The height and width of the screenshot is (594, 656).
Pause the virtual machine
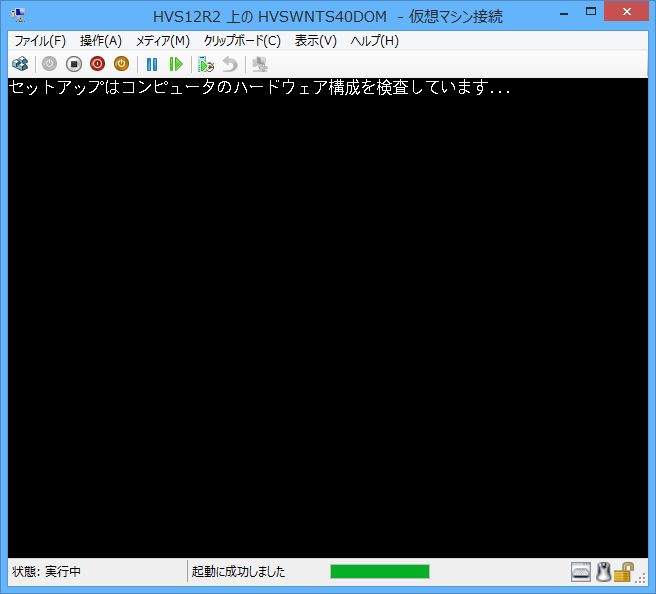click(152, 64)
